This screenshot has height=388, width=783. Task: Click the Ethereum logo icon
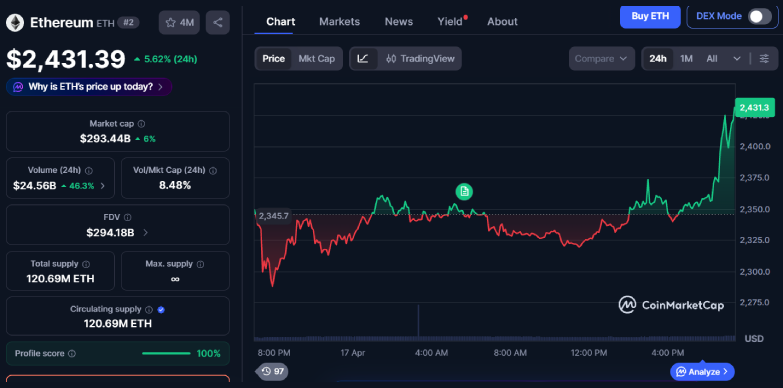15,22
